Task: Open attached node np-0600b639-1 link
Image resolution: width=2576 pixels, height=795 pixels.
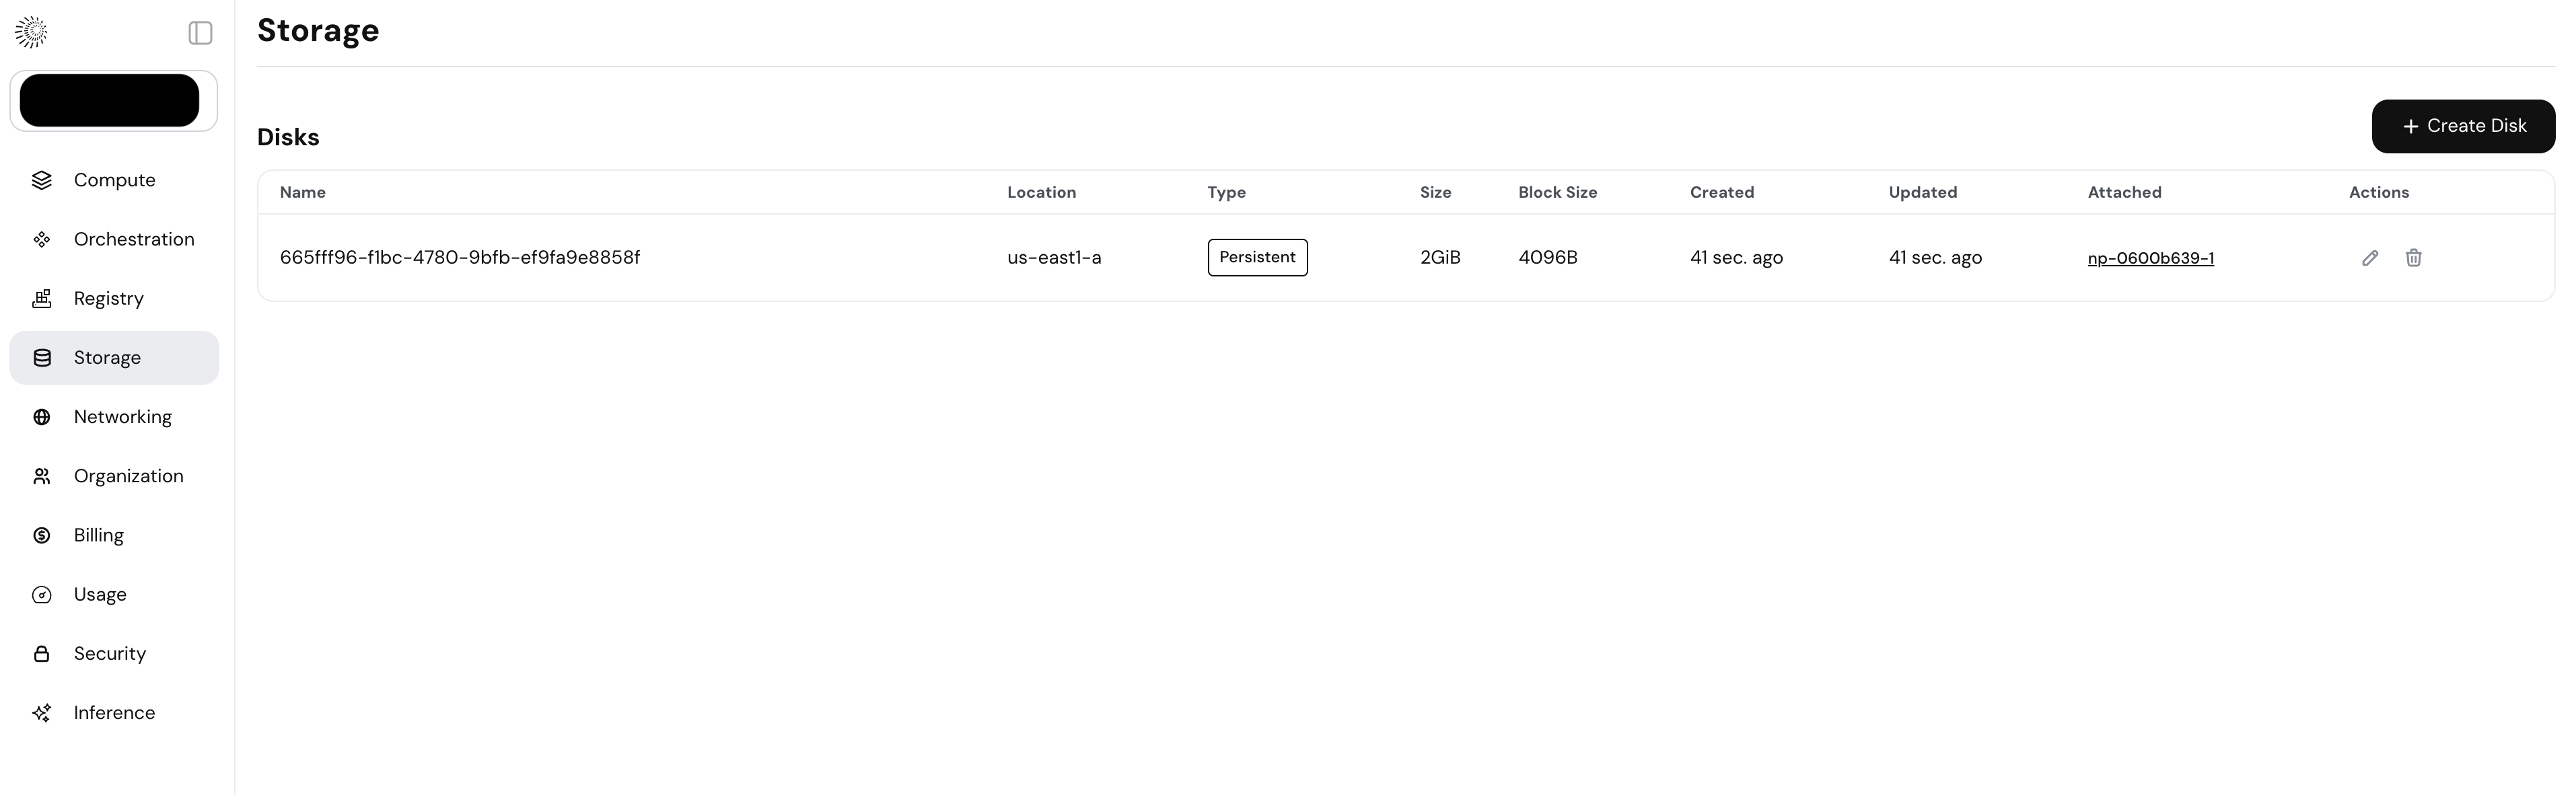Action: pos(2150,258)
